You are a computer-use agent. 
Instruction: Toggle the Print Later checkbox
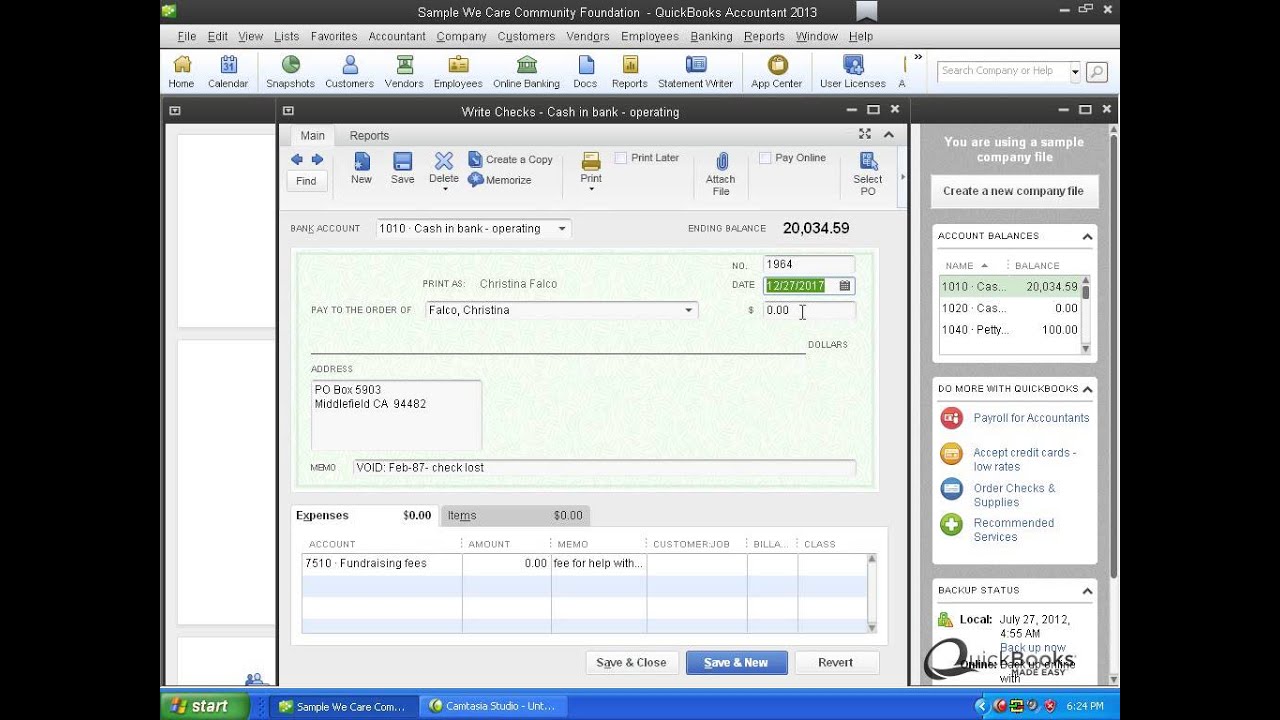[x=621, y=158]
